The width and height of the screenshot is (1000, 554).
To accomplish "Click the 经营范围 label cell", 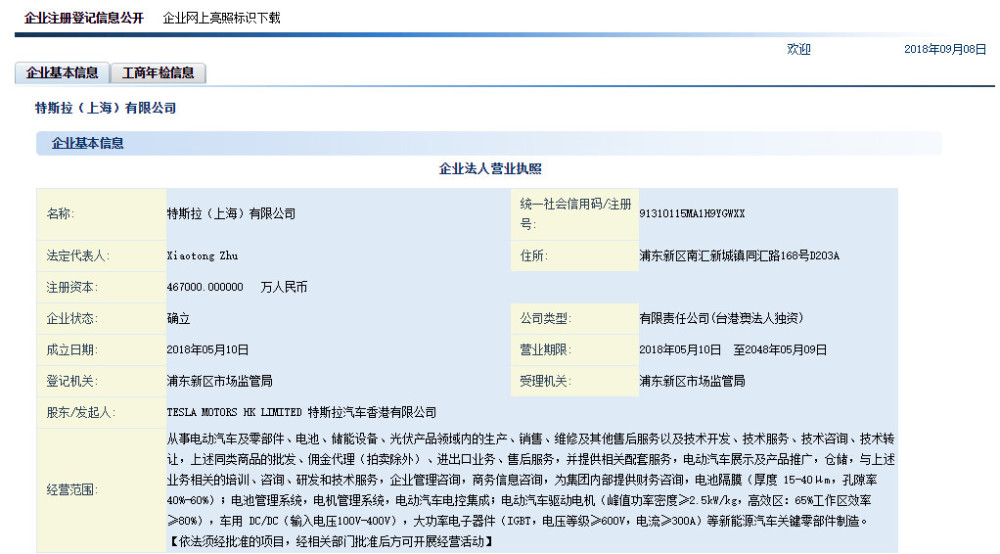I will tap(101, 490).
